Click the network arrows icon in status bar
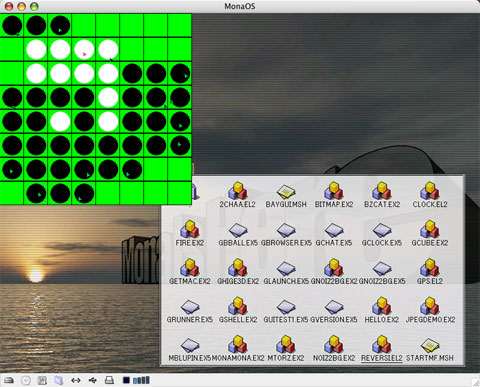Viewport: 480px width, 387px height. pyautogui.click(x=76, y=380)
